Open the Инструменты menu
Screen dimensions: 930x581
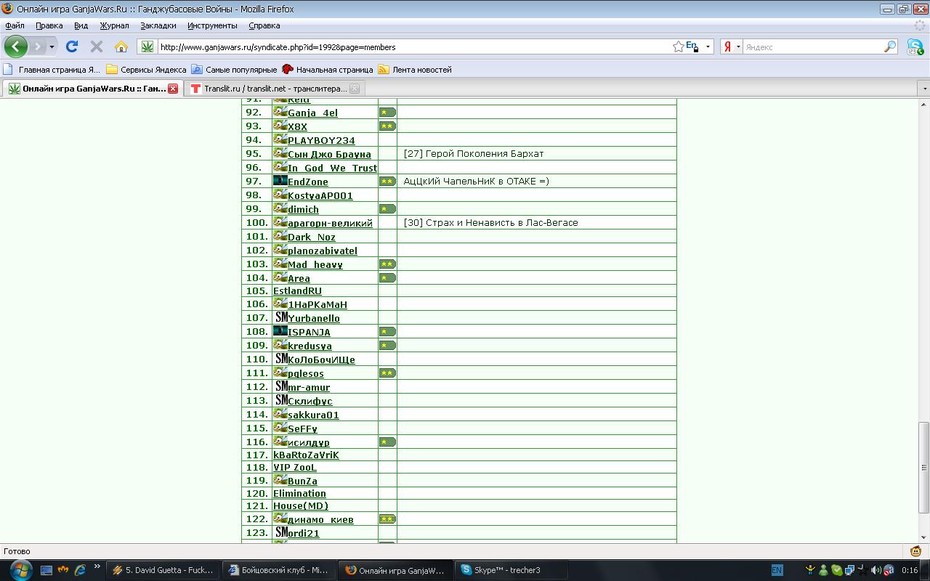click(x=212, y=25)
